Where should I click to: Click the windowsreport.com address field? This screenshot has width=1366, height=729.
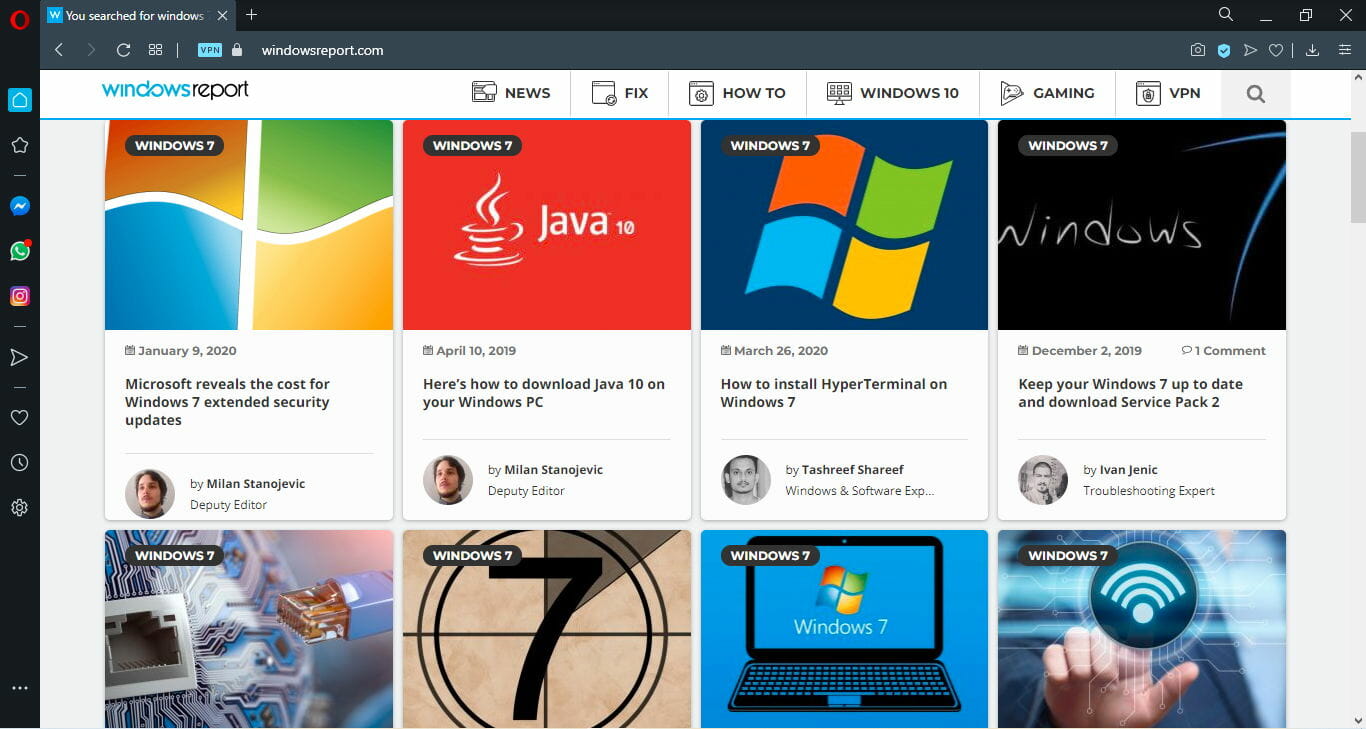(322, 50)
